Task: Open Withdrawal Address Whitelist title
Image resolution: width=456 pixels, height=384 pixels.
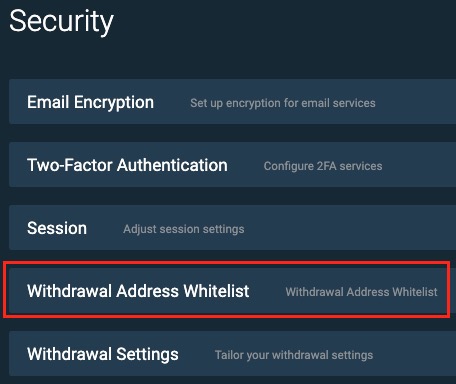Action: [138, 291]
